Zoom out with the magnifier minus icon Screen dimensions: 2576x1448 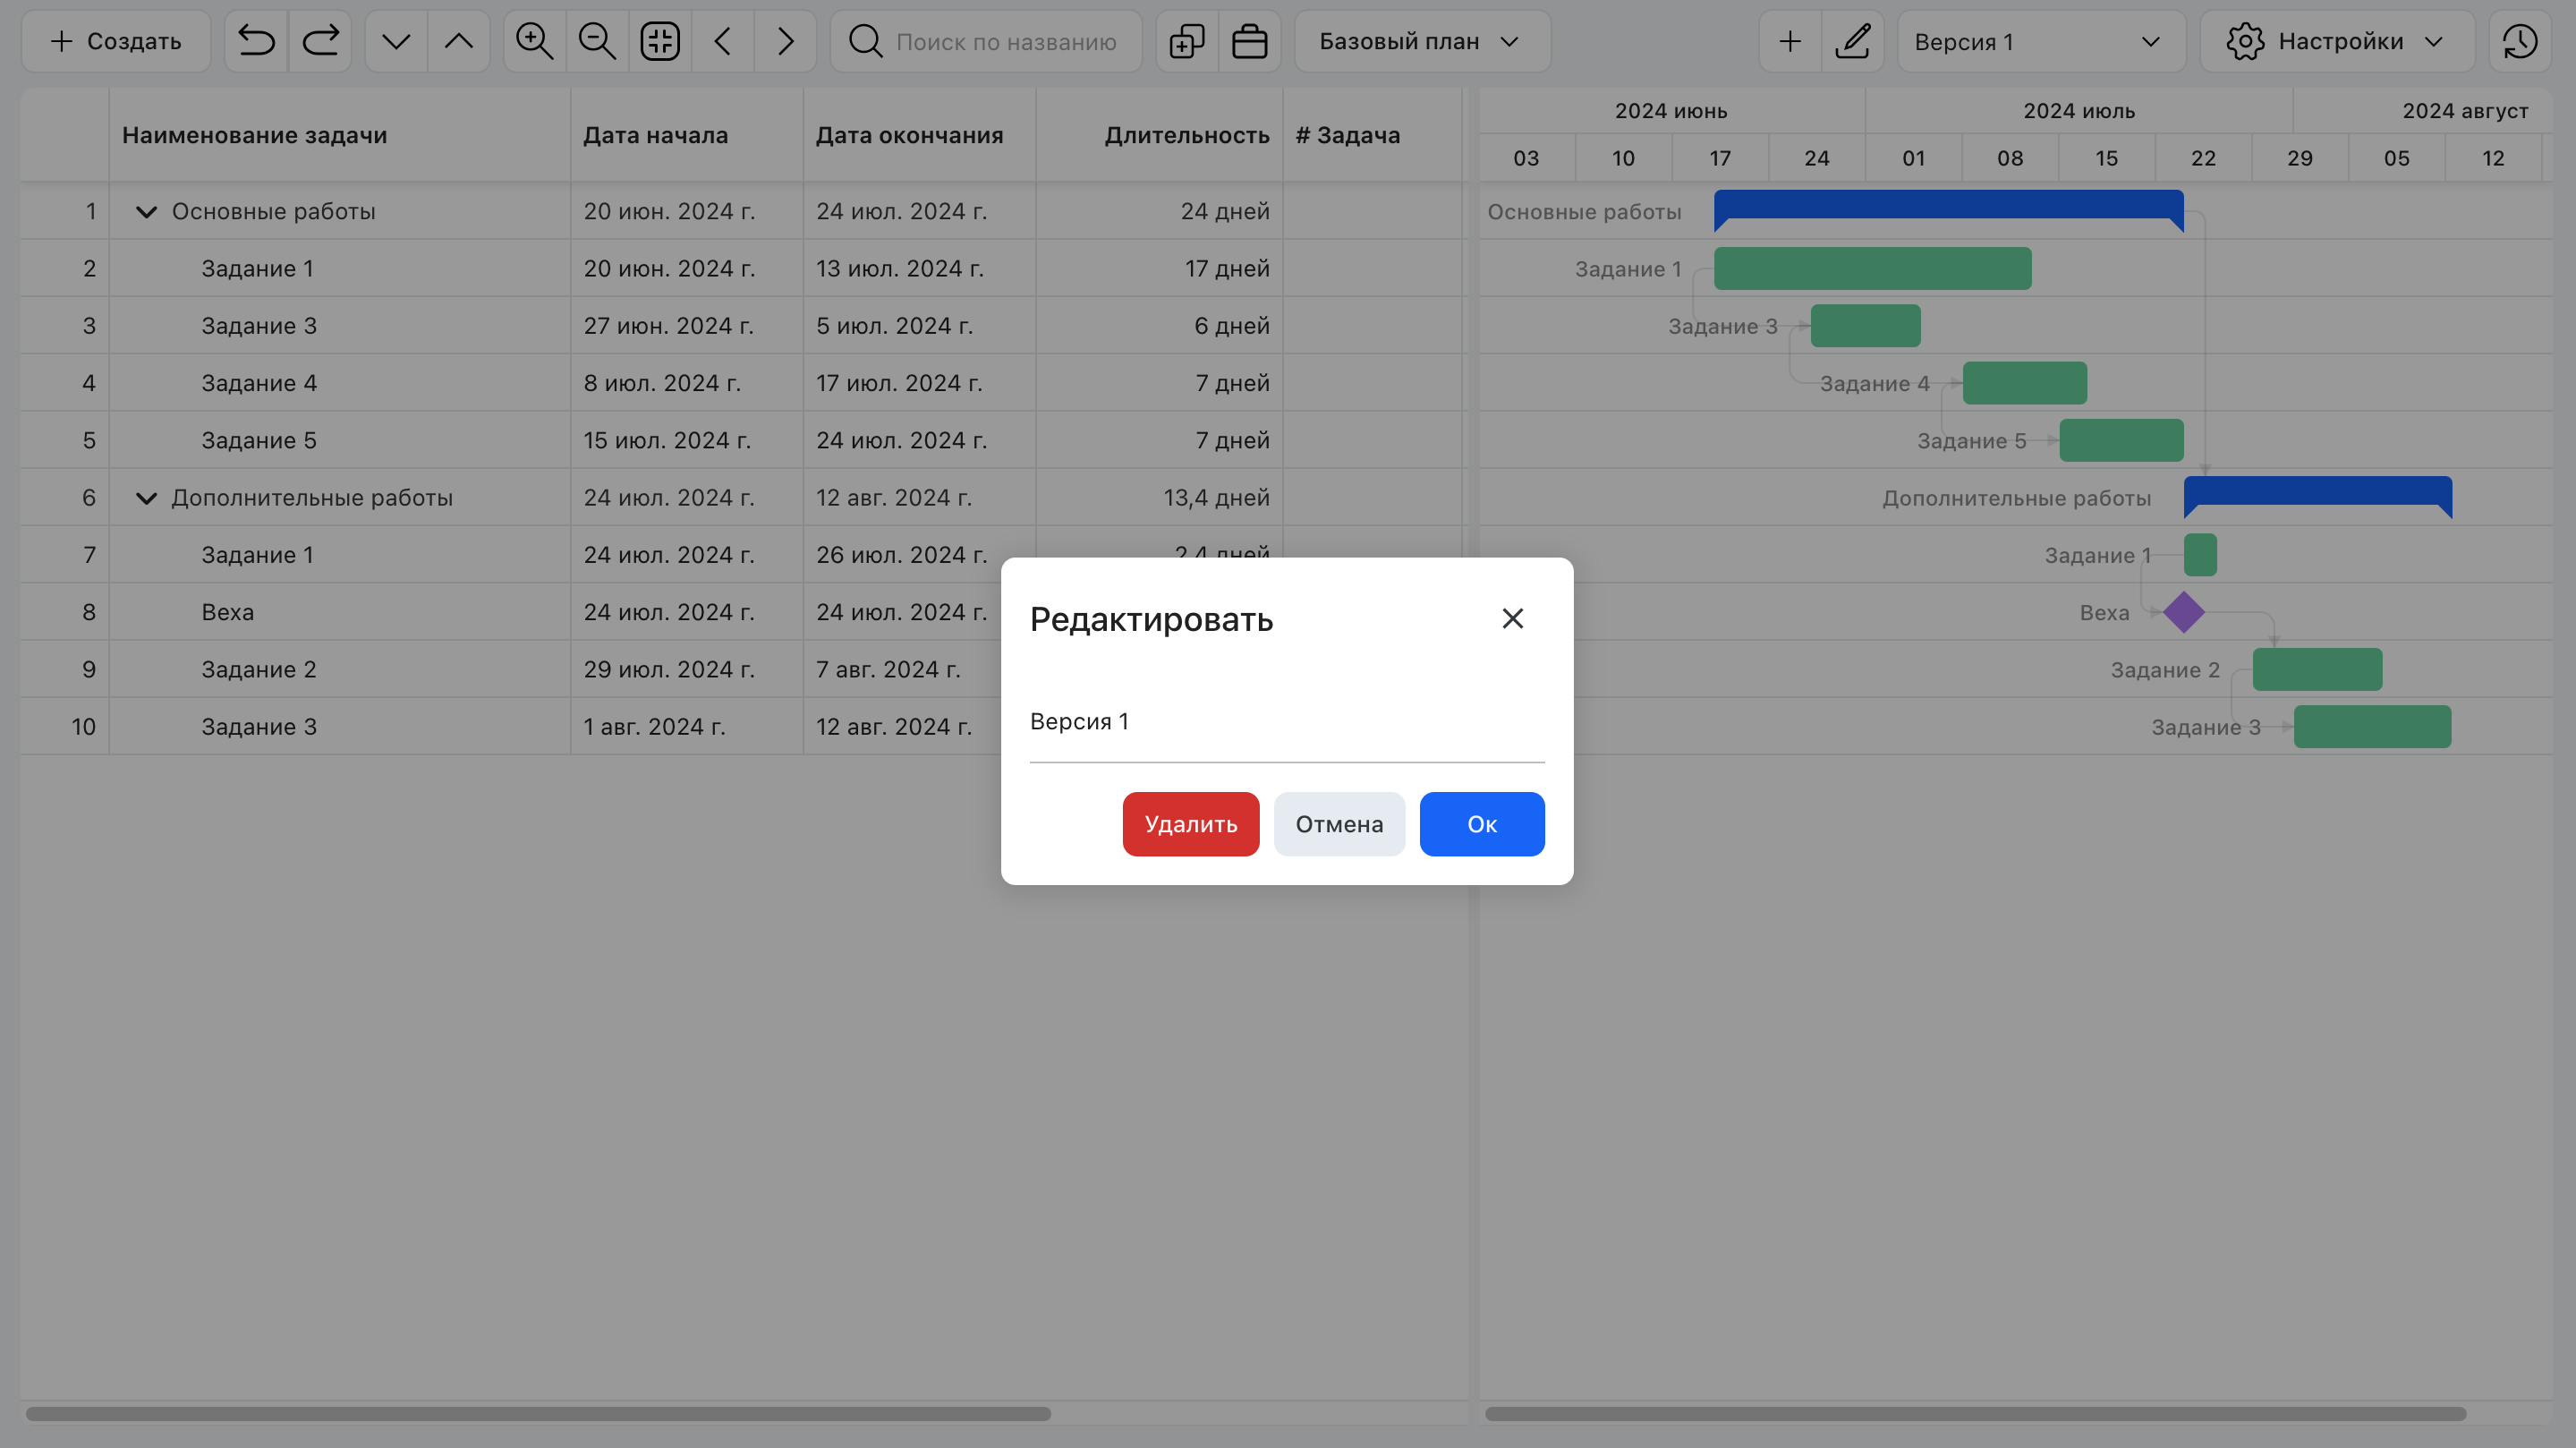coord(598,41)
